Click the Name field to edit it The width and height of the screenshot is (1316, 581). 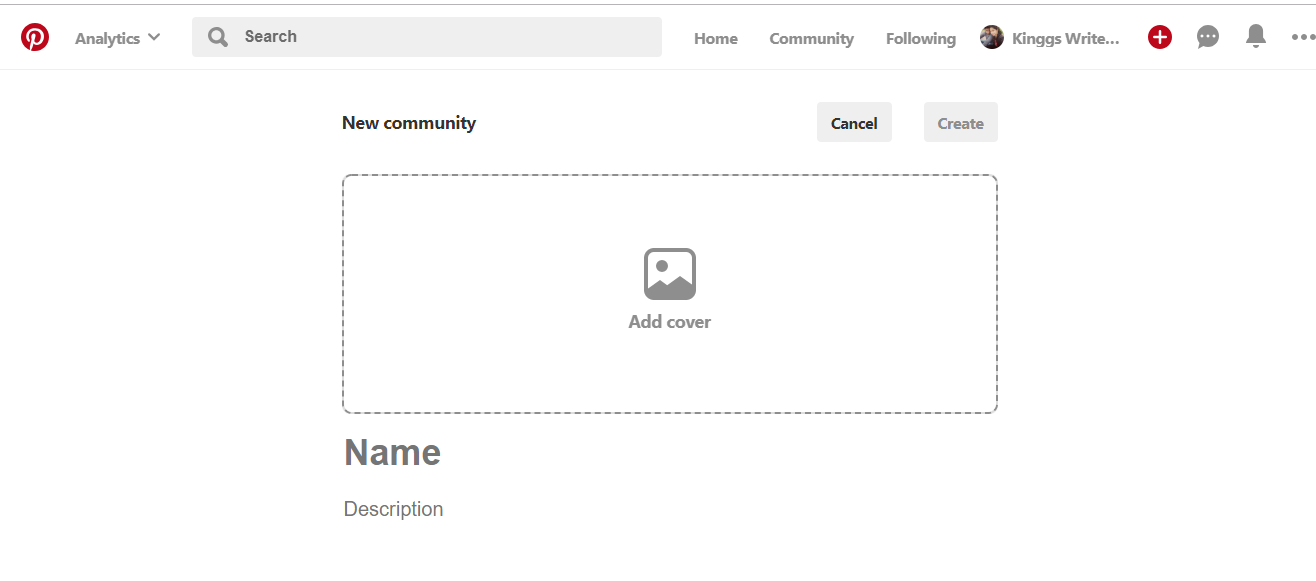point(392,452)
